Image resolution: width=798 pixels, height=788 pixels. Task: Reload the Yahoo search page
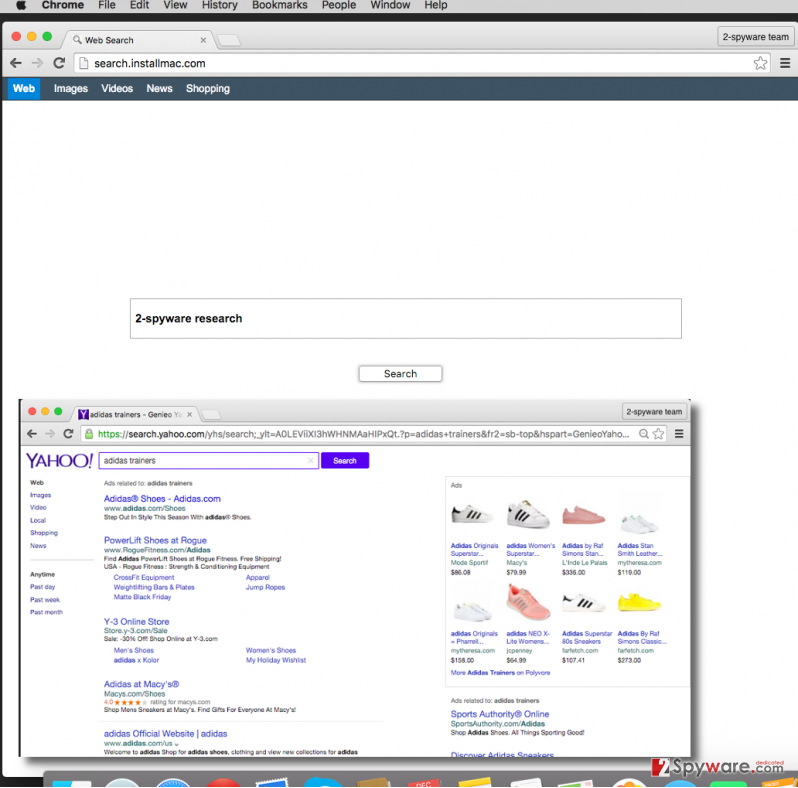(68, 434)
